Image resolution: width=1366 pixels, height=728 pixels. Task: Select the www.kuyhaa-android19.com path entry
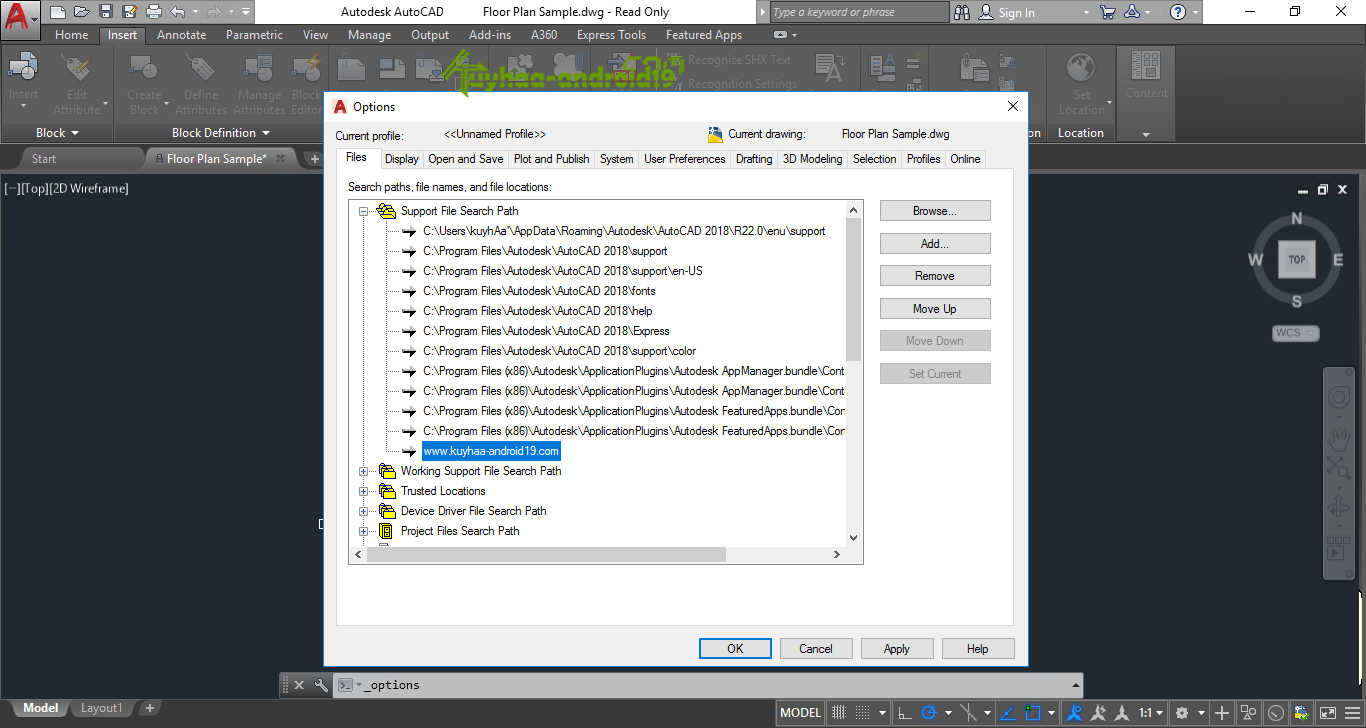(491, 451)
